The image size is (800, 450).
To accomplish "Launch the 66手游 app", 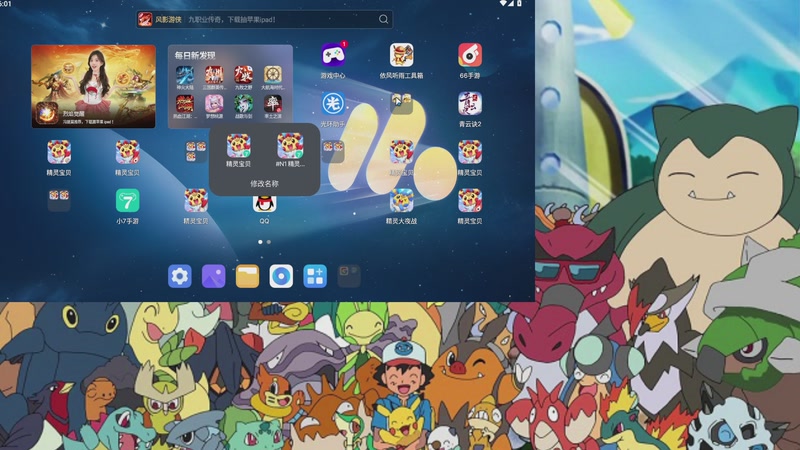I will click(470, 55).
